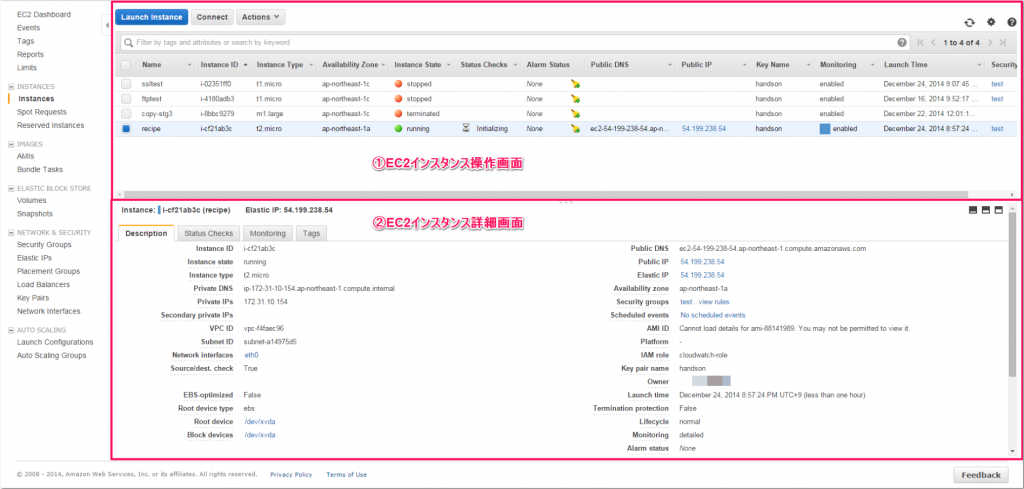Open the eth0 network interface link
The image size is (1024, 489).
tap(251, 355)
